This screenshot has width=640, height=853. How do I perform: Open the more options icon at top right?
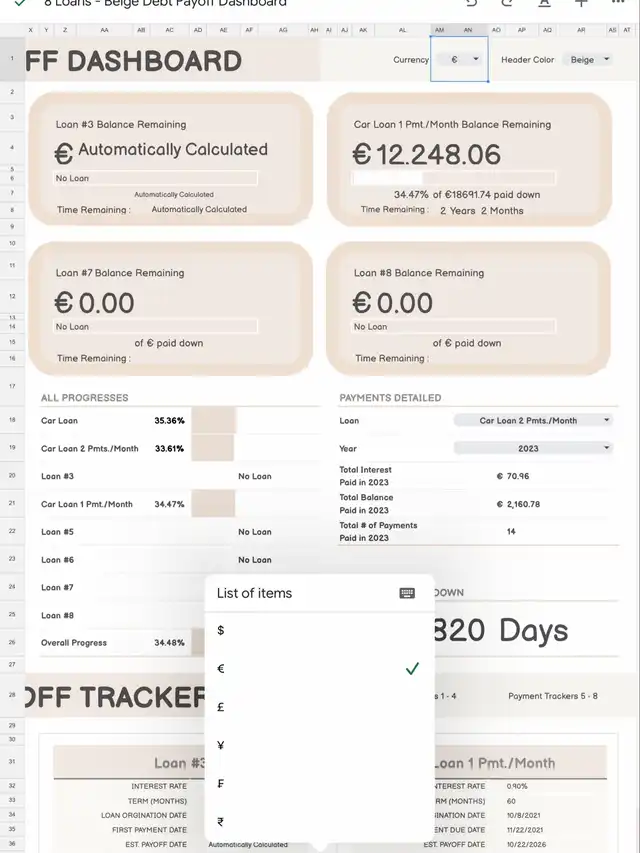pyautogui.click(x=617, y=4)
